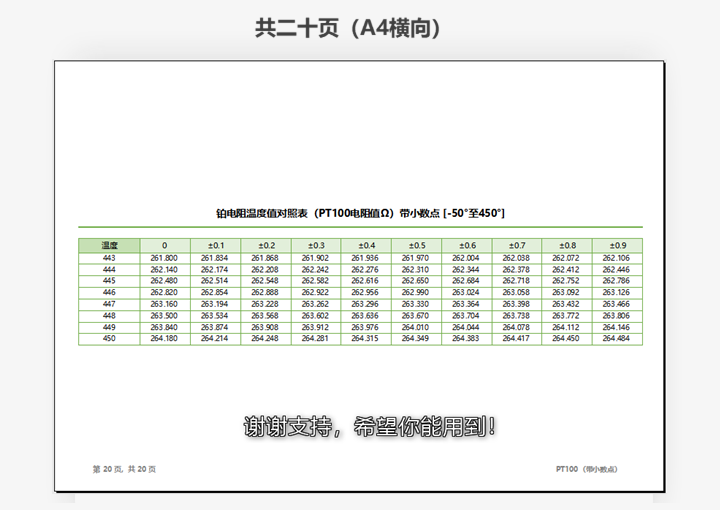
Task: Select the 0 column header cell
Action: click(x=164, y=245)
